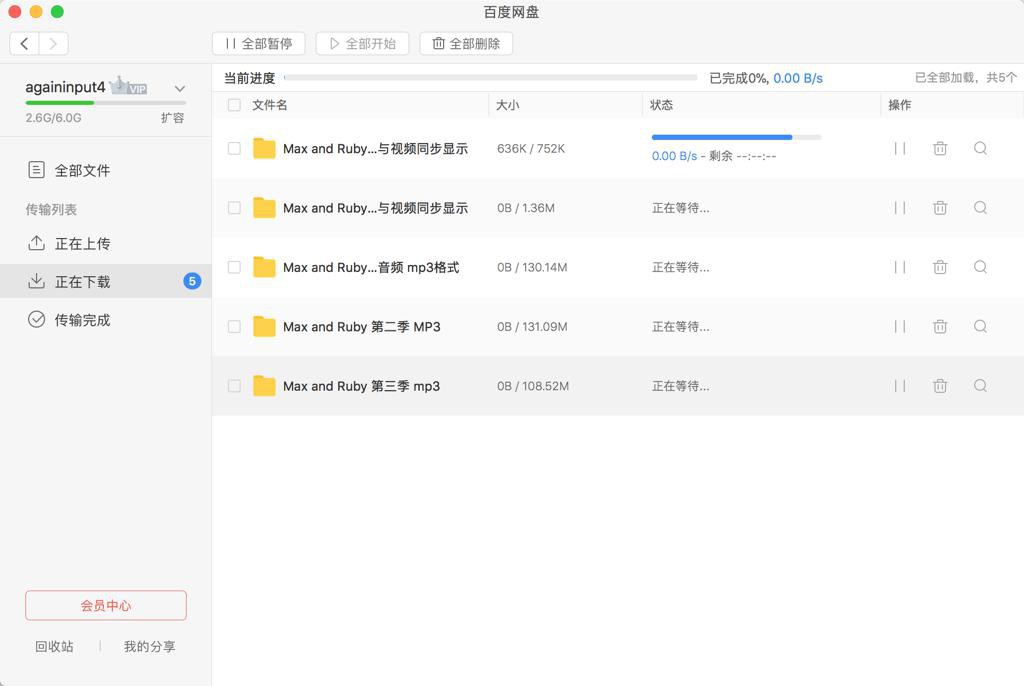Switch to 正在上传 list
This screenshot has height=686, width=1024.
105,244
